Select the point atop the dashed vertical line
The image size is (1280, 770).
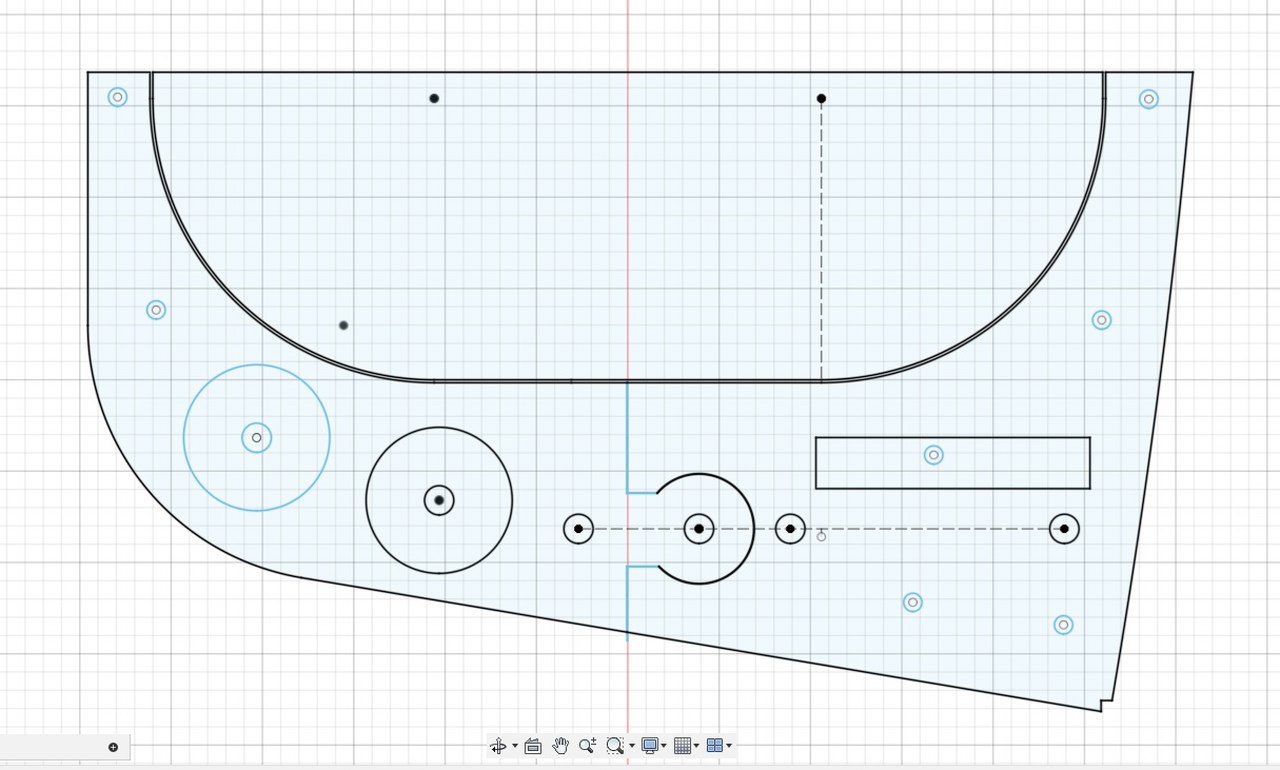click(x=821, y=98)
